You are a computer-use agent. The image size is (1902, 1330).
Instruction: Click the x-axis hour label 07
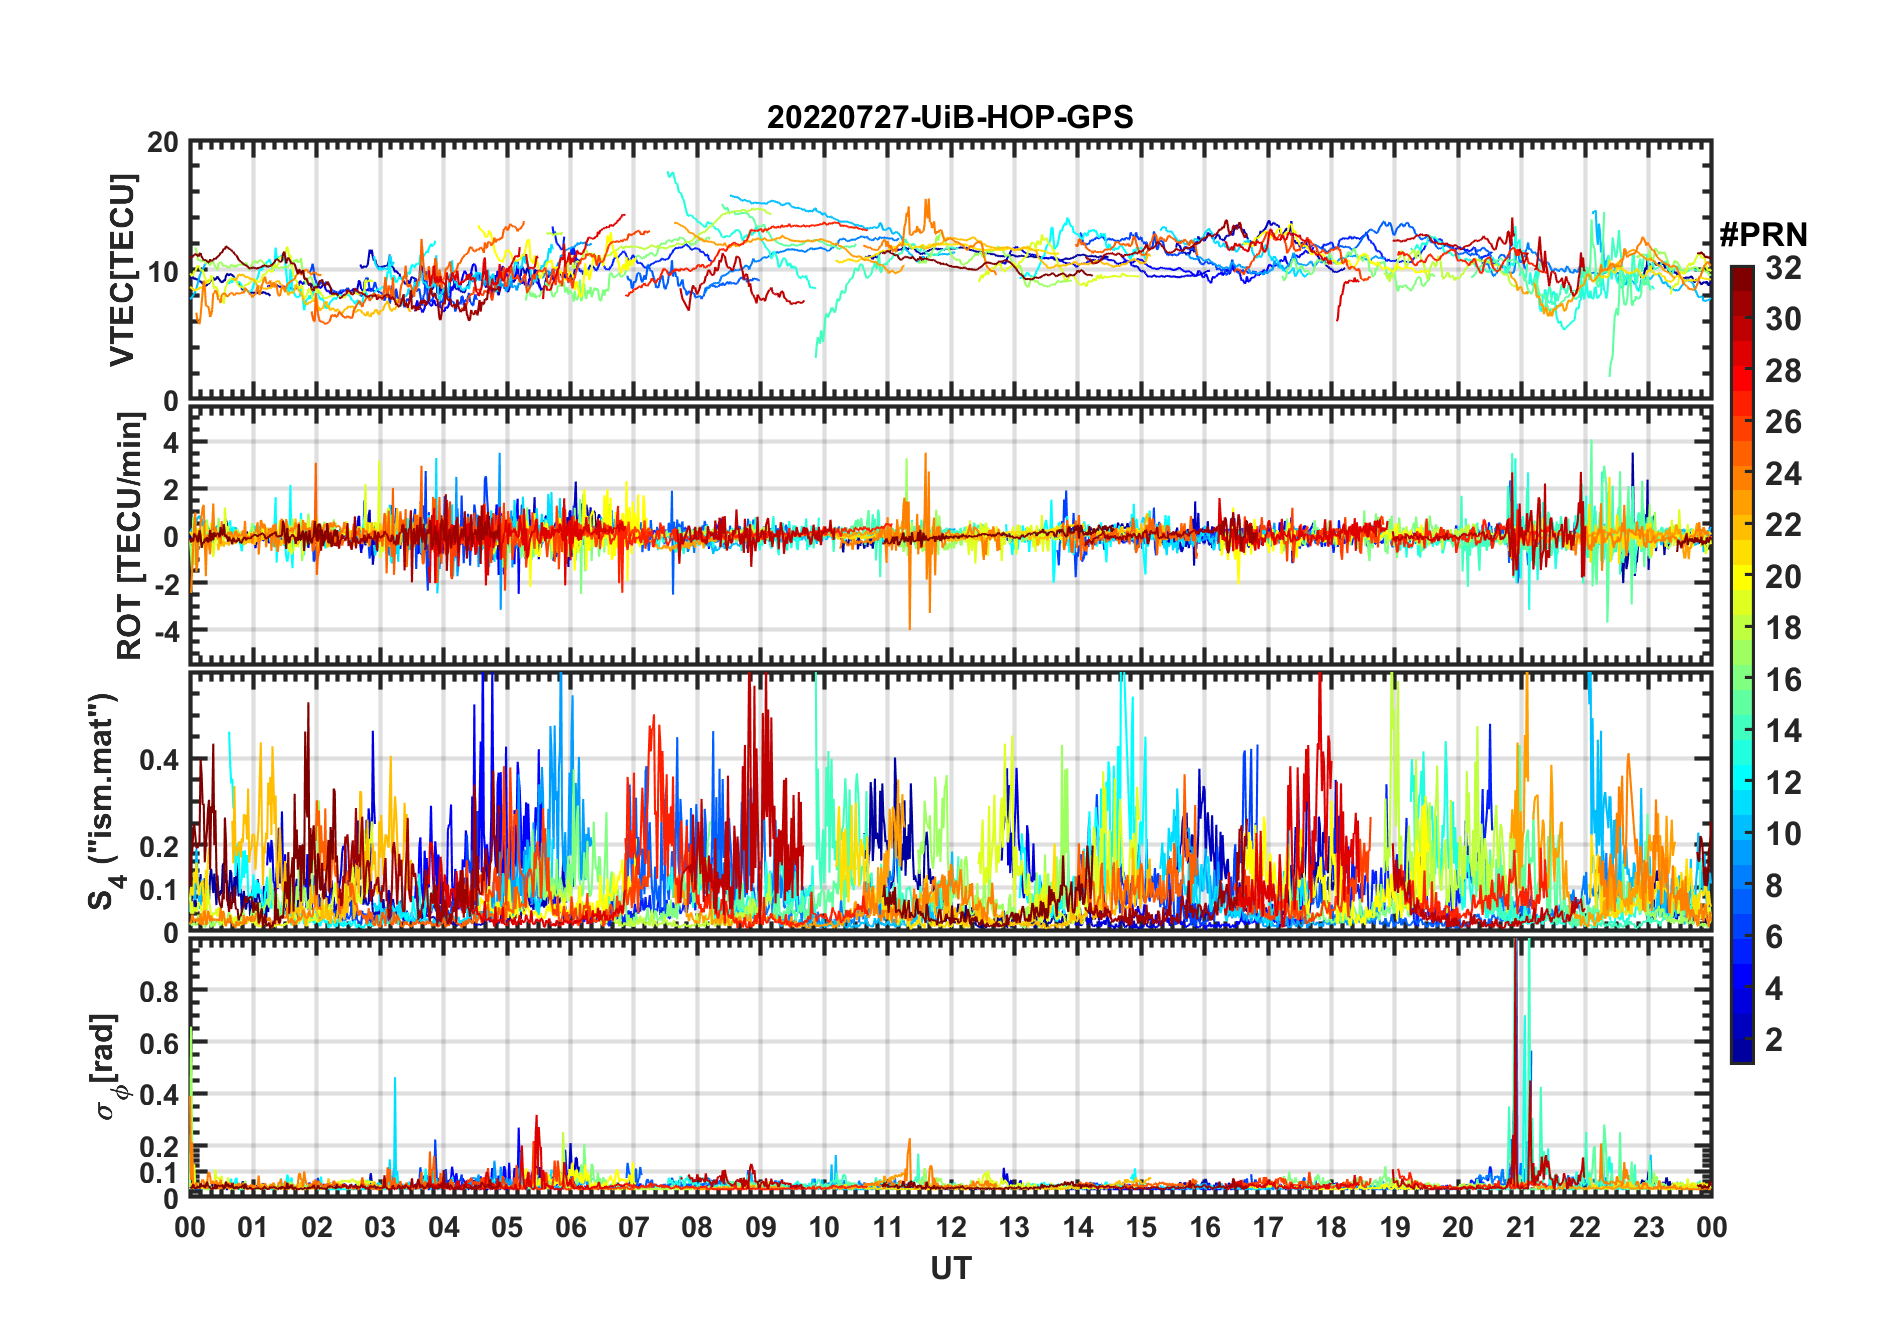[x=634, y=1227]
